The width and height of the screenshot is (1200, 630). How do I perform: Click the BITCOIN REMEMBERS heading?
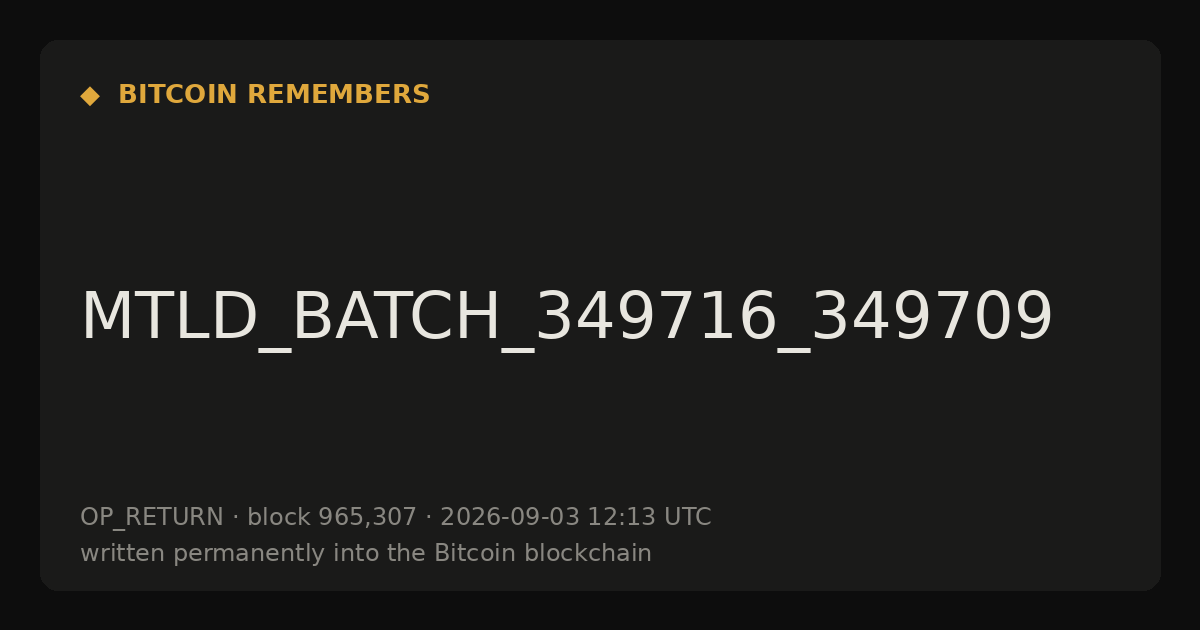pyautogui.click(x=274, y=95)
